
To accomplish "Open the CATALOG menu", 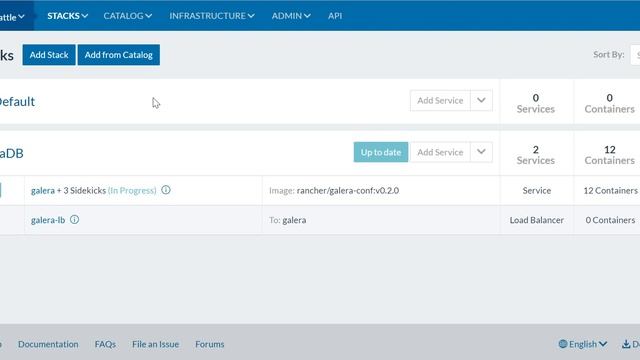I will [x=128, y=16].
